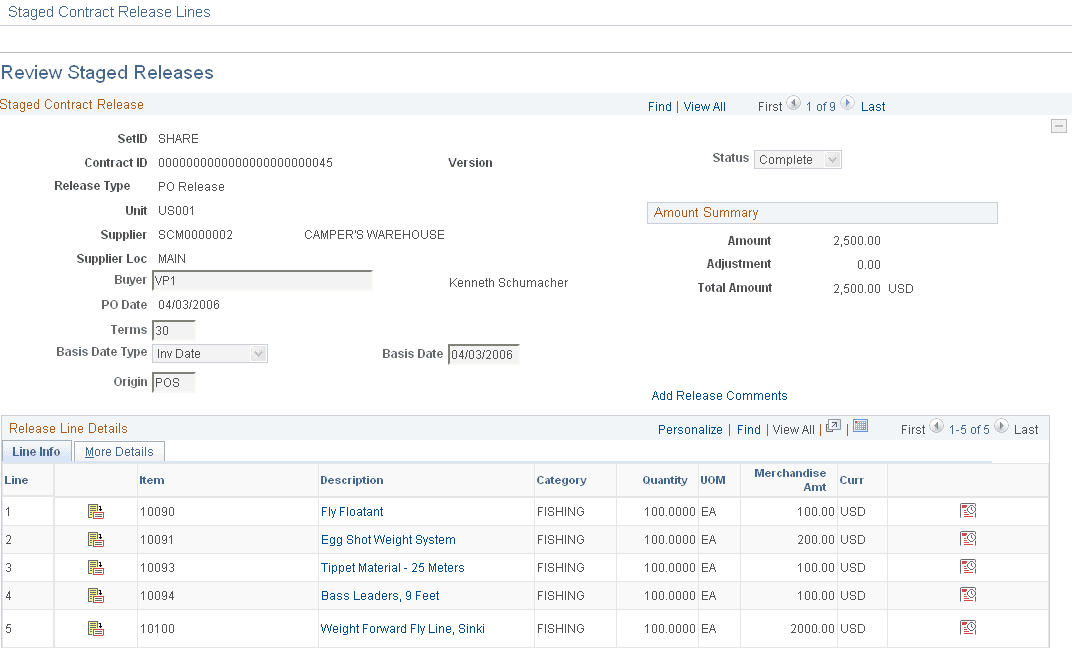1072x649 pixels.
Task: Click View All in the Staged Contract Release header
Action: tap(704, 106)
